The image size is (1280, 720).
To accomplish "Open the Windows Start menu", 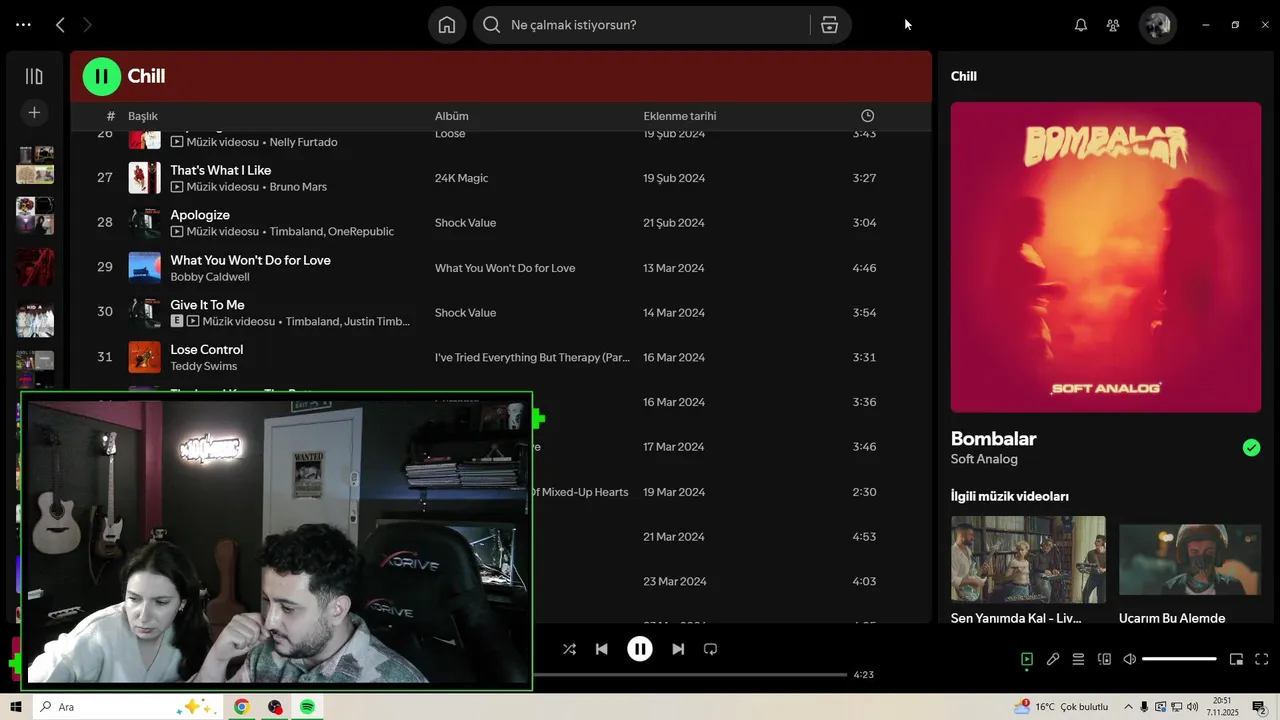I will 16,707.
